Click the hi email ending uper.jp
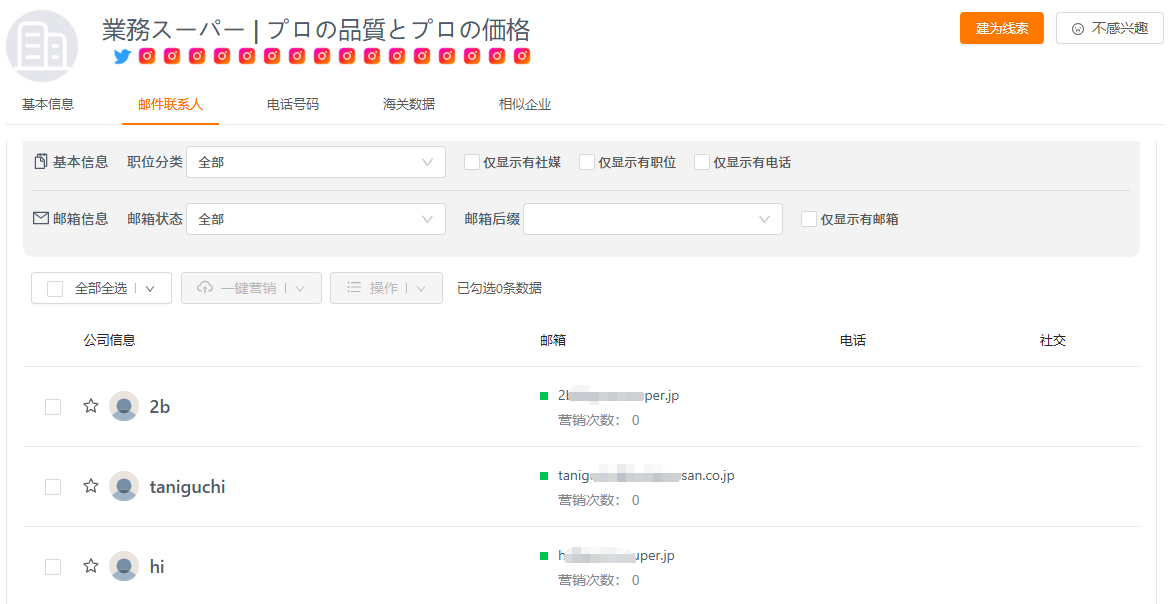1174x604 pixels. [616, 555]
